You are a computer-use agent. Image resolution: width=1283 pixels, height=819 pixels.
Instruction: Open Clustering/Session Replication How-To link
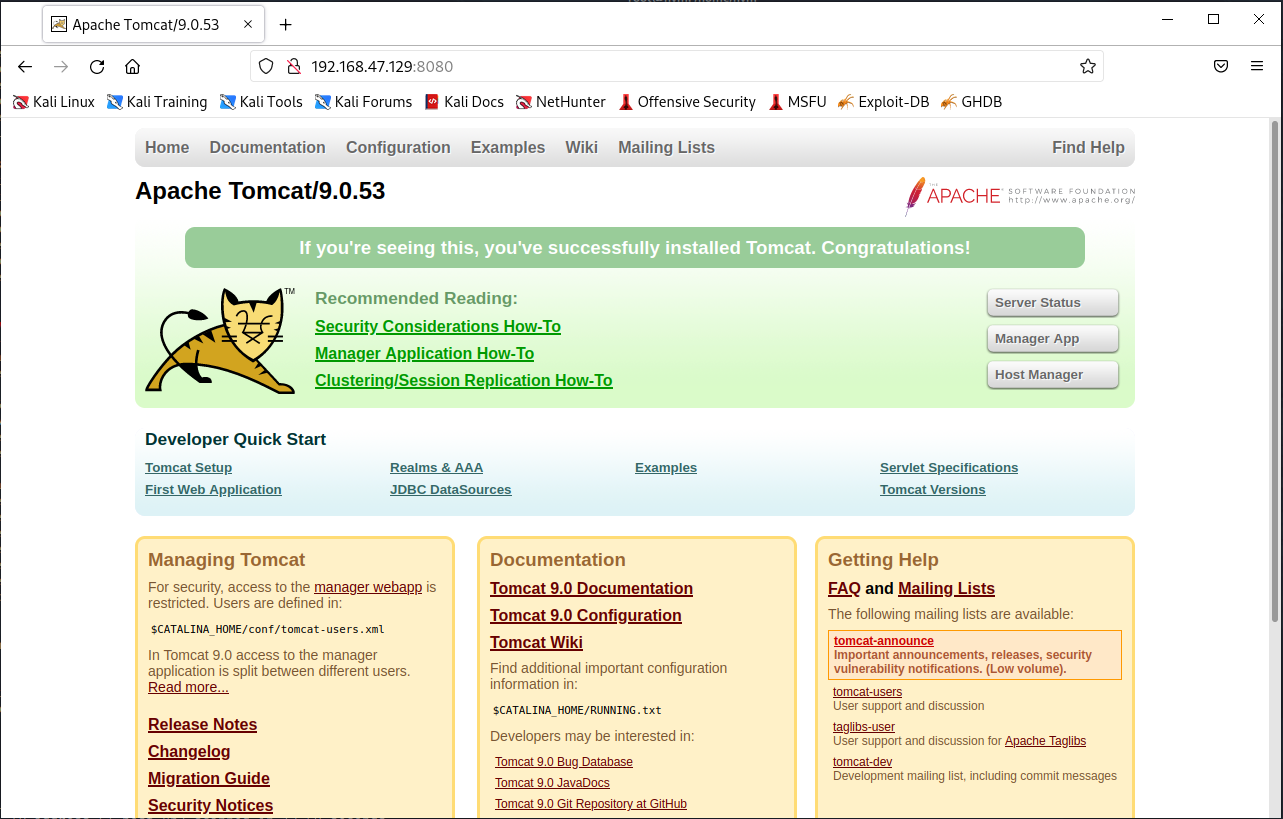tap(463, 380)
